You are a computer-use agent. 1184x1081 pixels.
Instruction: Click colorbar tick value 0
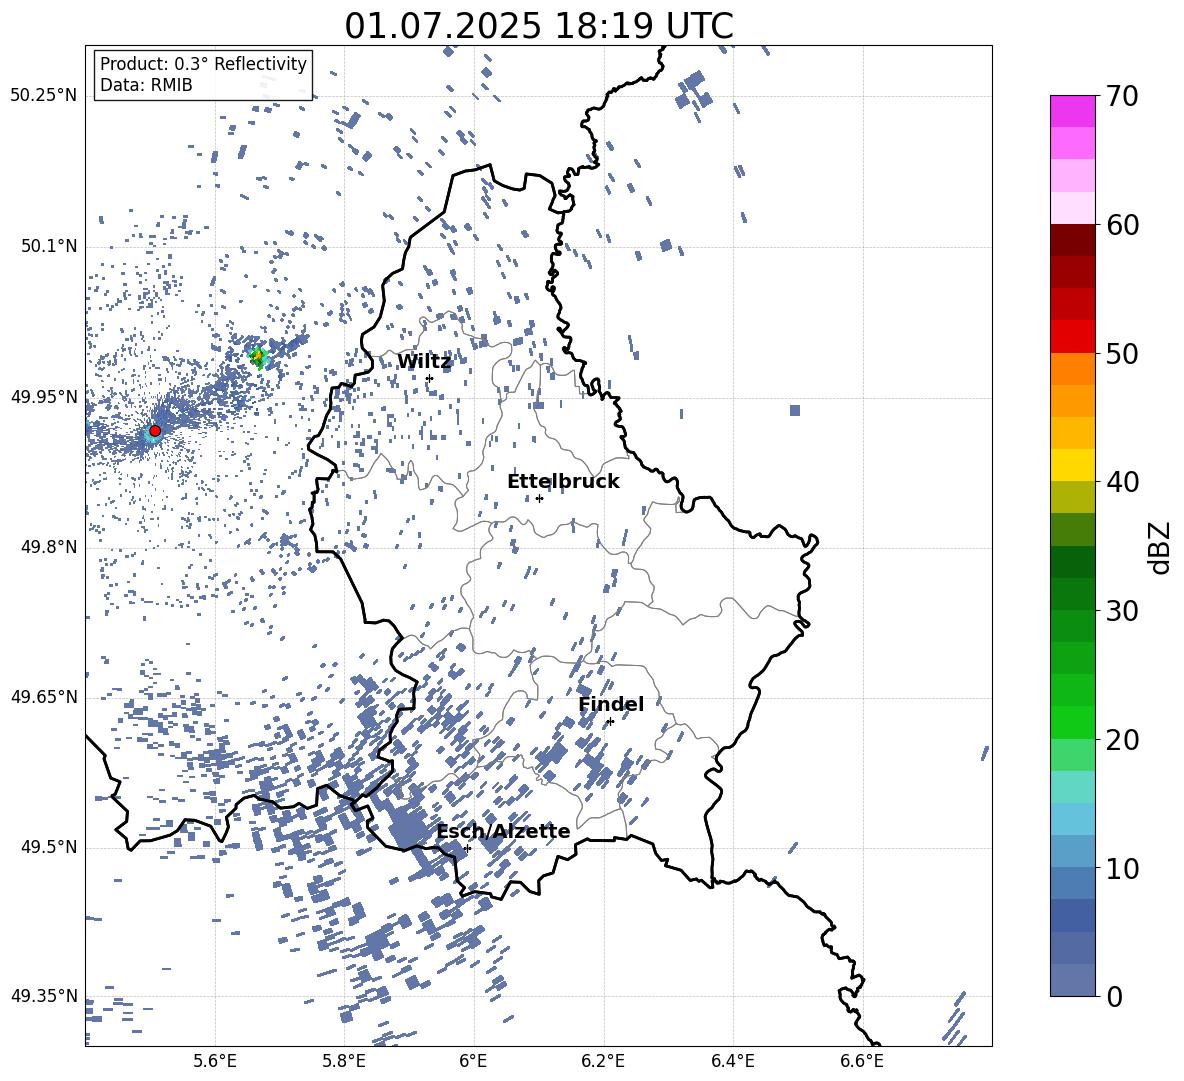coord(1114,997)
